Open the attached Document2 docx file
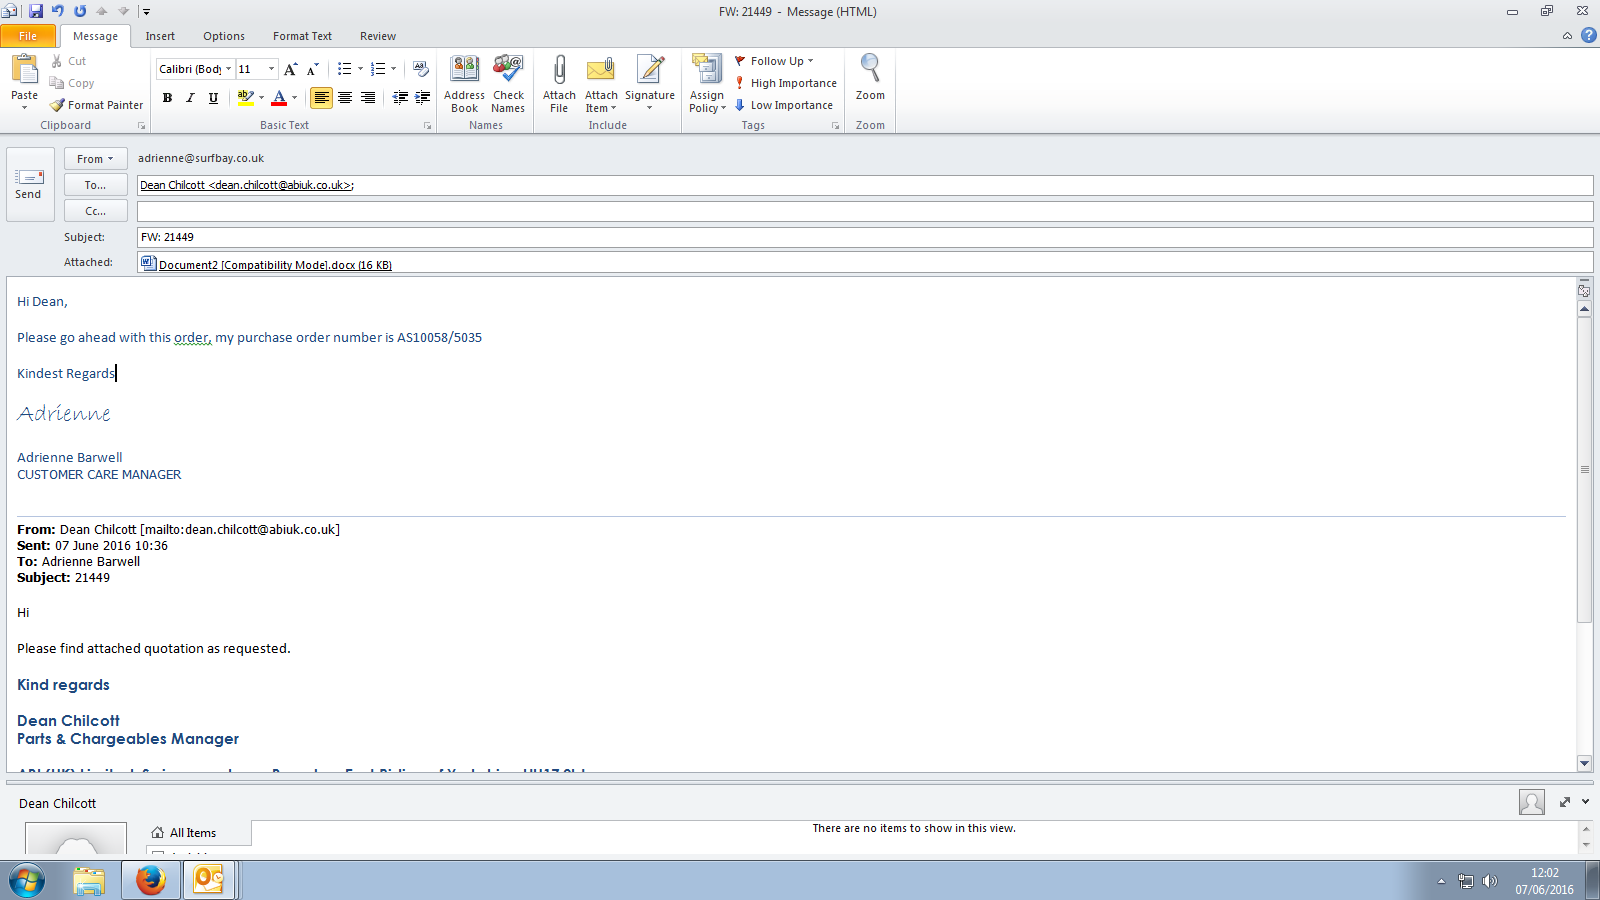The width and height of the screenshot is (1600, 900). pos(274,265)
